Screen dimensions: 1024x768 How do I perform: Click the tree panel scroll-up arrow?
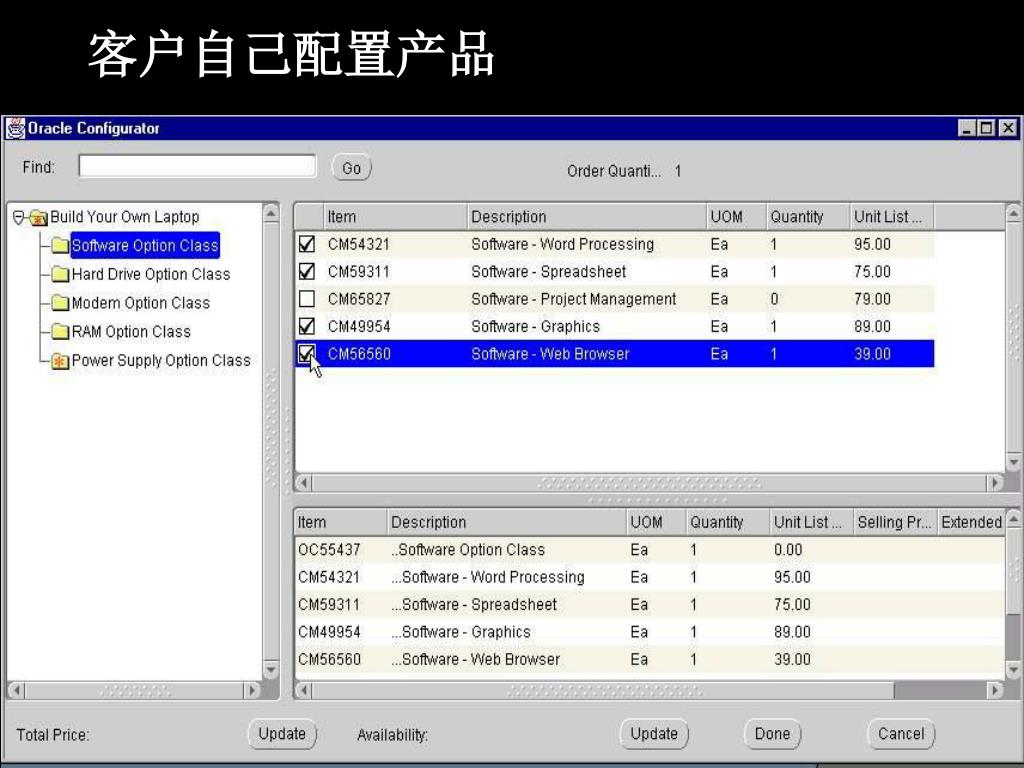(x=271, y=213)
